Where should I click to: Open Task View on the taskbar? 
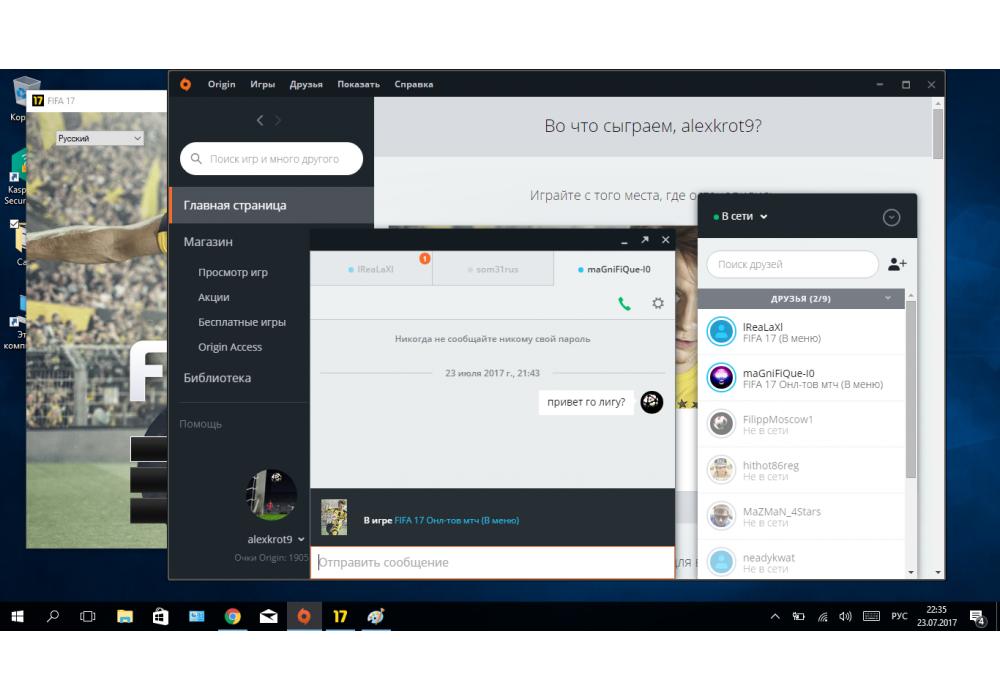tap(88, 616)
